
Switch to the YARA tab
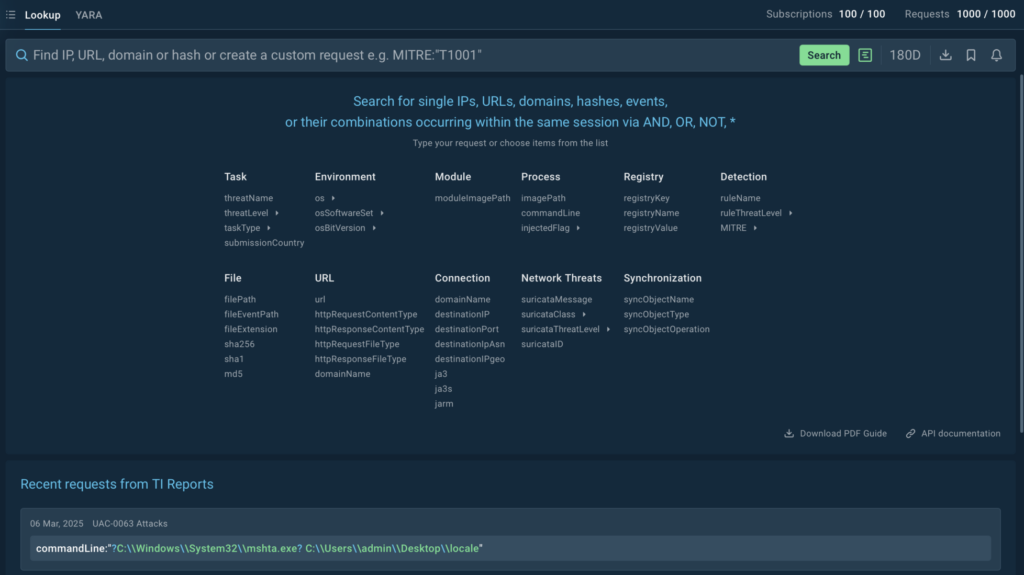88,15
